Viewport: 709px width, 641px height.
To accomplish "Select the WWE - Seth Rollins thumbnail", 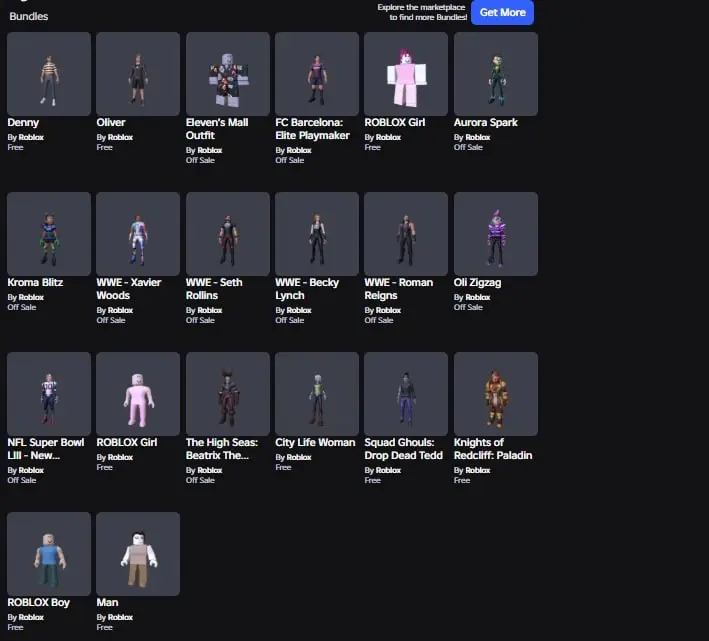I will coord(228,234).
